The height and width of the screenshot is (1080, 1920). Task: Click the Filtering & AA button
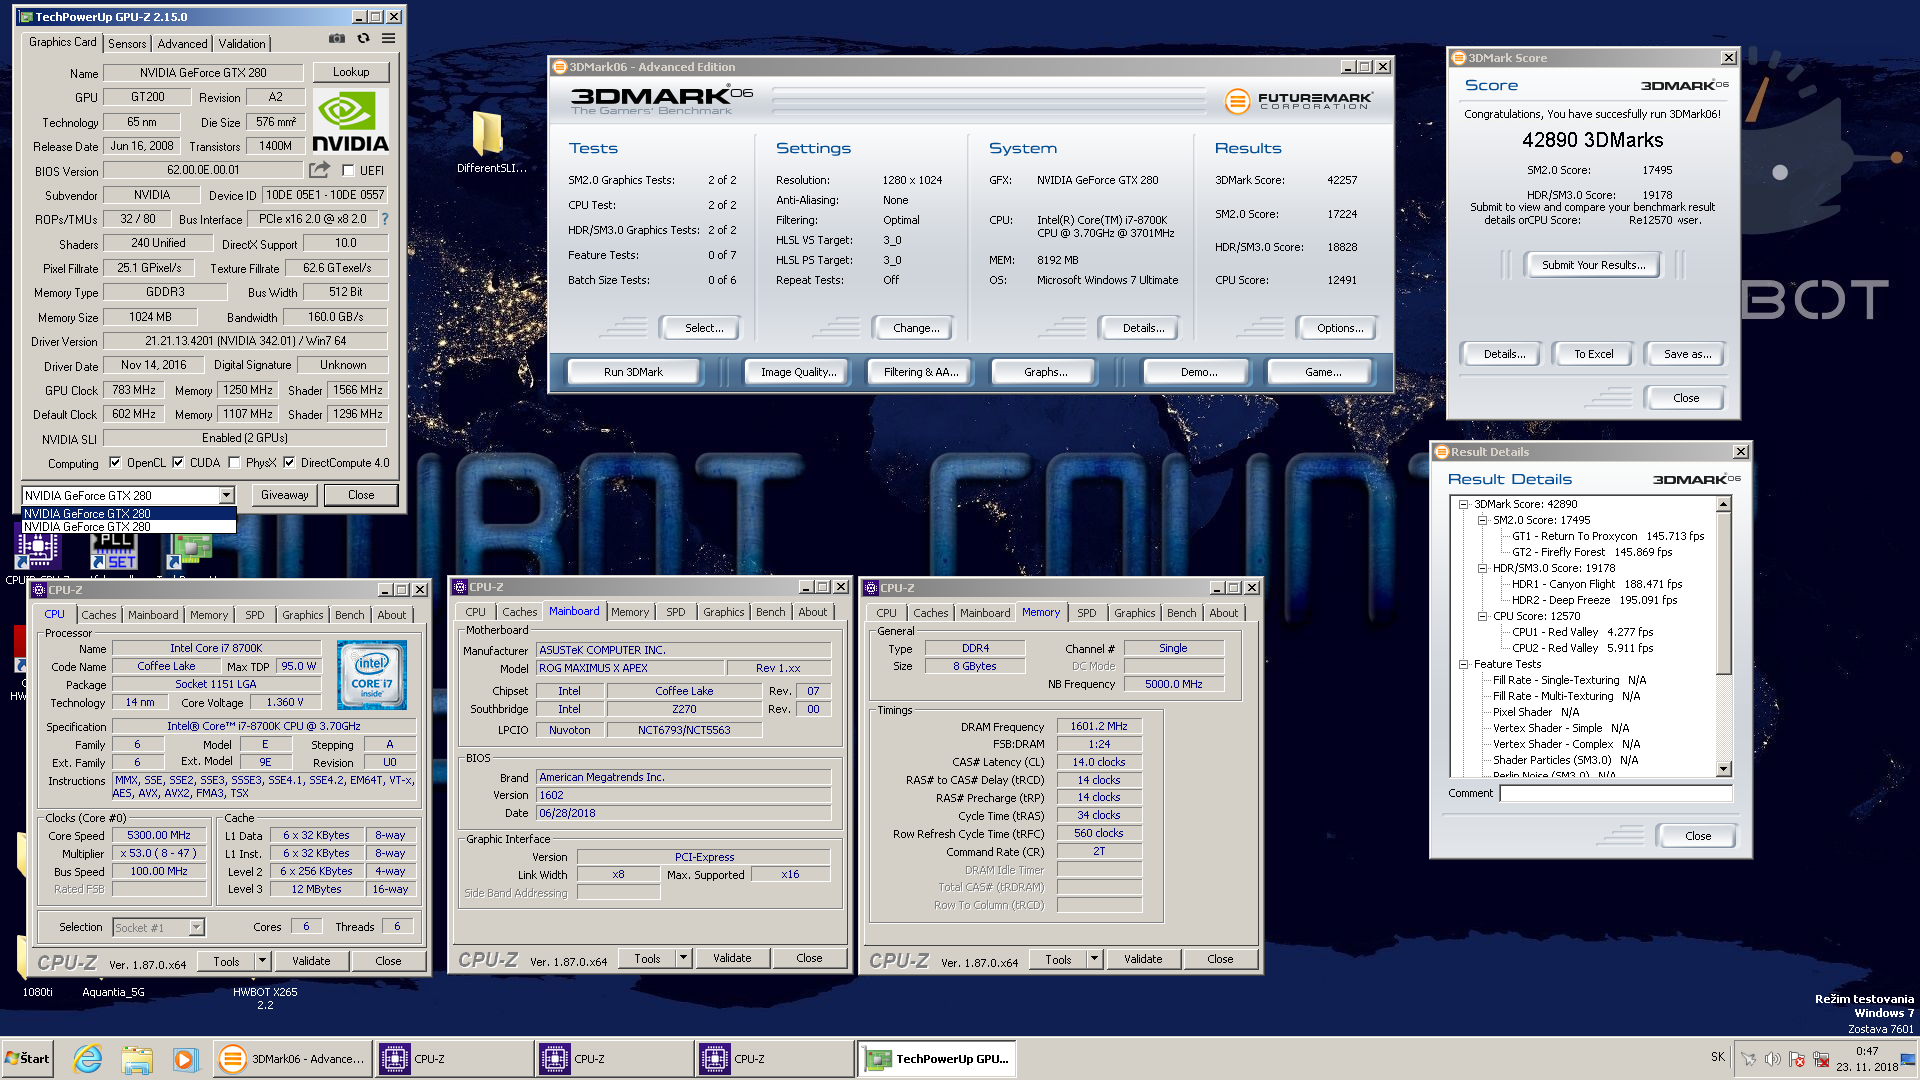coord(920,372)
